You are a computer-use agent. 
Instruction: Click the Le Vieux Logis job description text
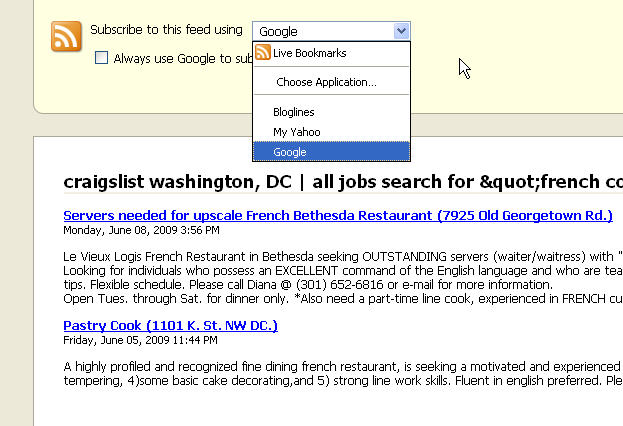pos(343,277)
